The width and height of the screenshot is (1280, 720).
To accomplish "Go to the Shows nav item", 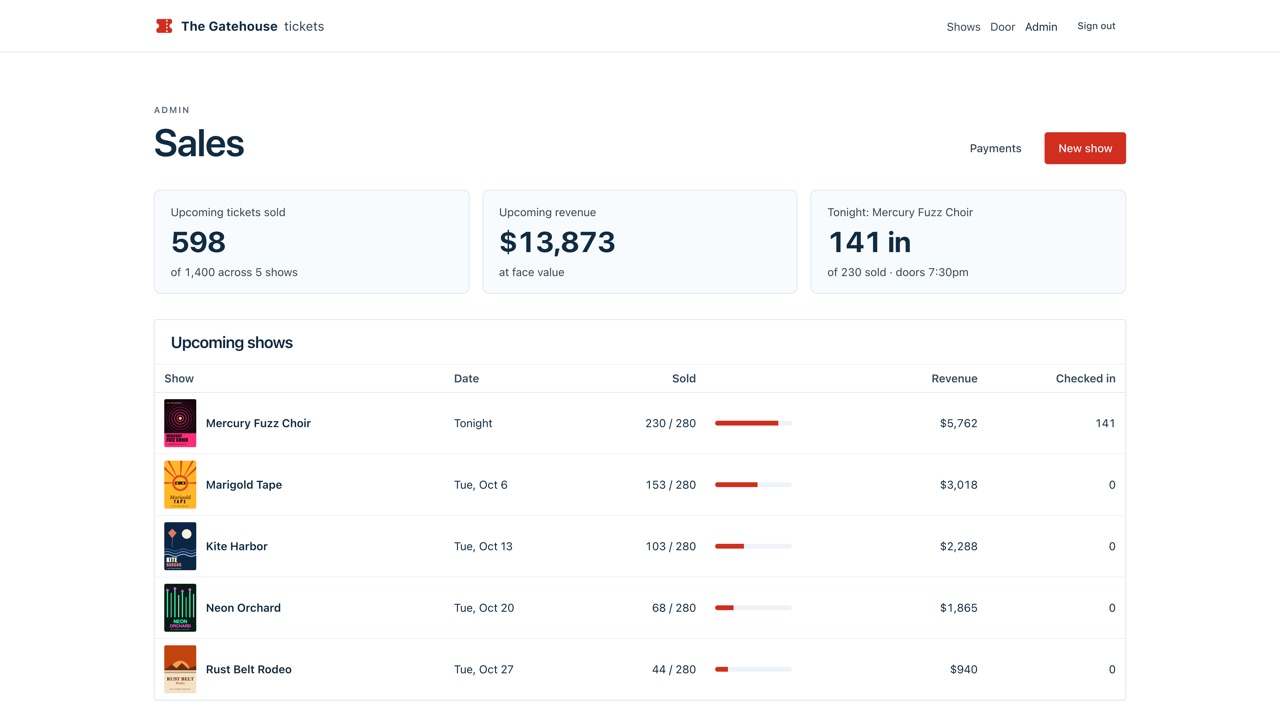I will coord(963,27).
